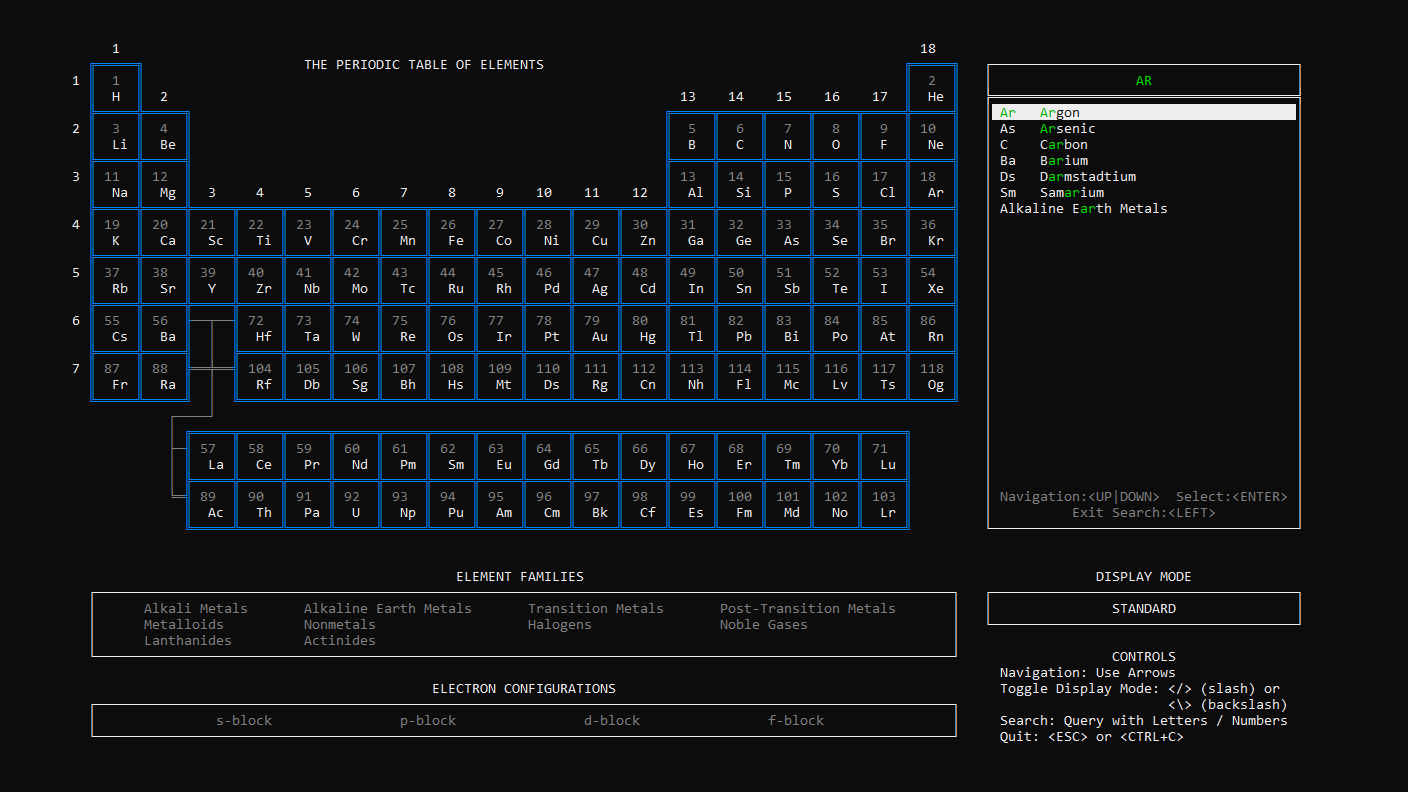1408x792 pixels.
Task: Select the f-block electron configuration
Action: tap(795, 720)
